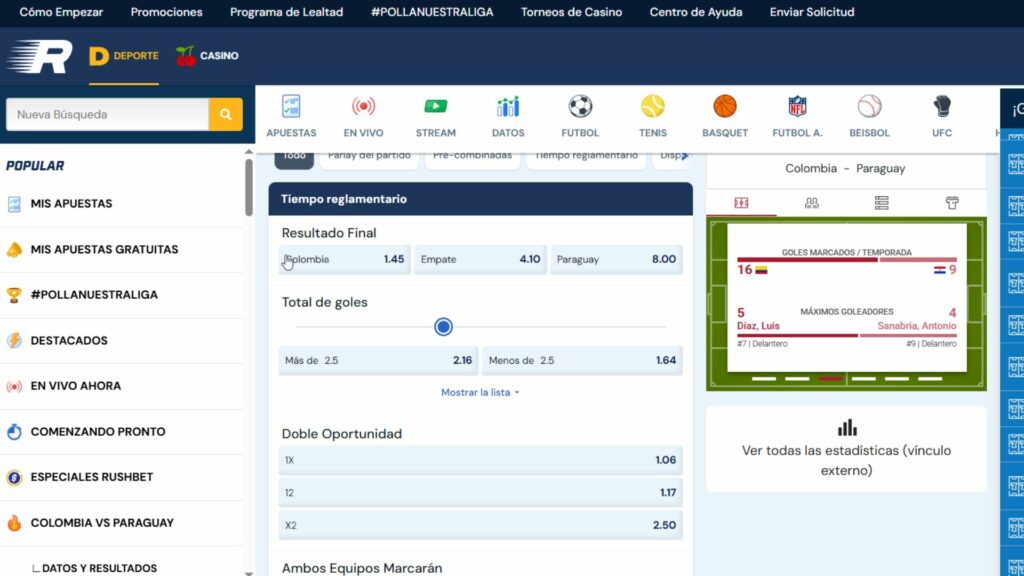The height and width of the screenshot is (576, 1024).
Task: Bet on Doble Oportunidad 12
Action: tap(481, 493)
